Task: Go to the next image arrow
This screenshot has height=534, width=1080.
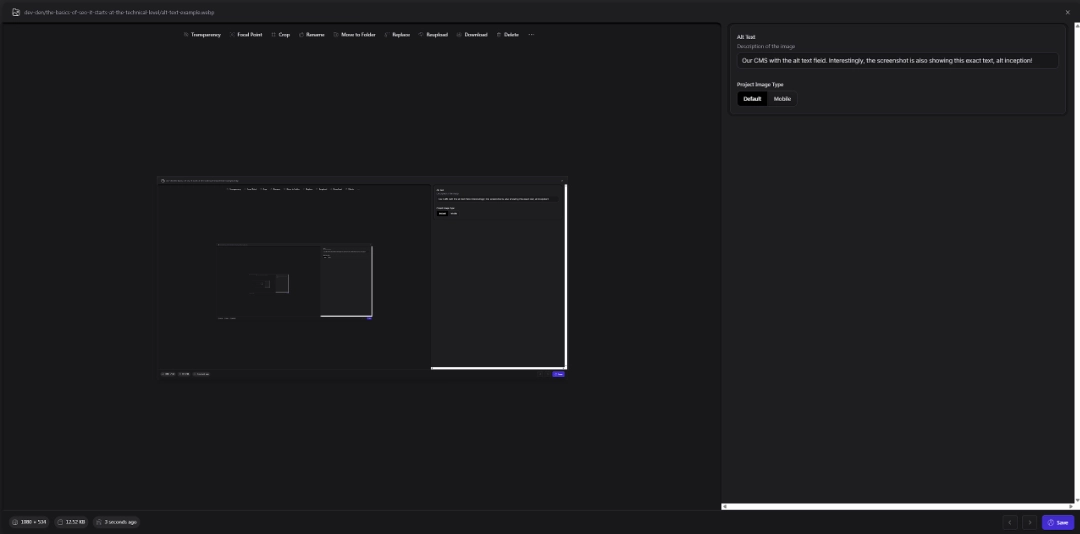Action: pyautogui.click(x=1029, y=522)
